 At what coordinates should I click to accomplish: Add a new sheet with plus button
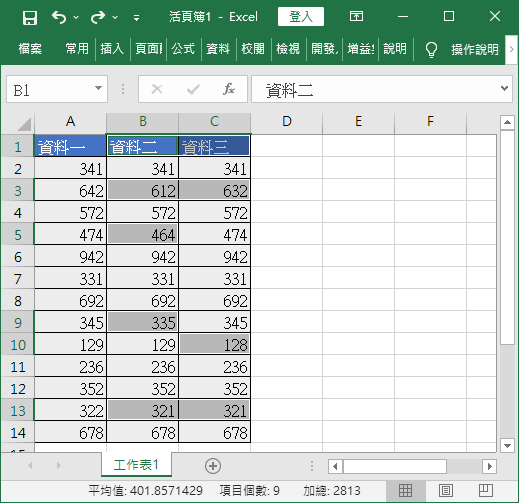click(213, 466)
